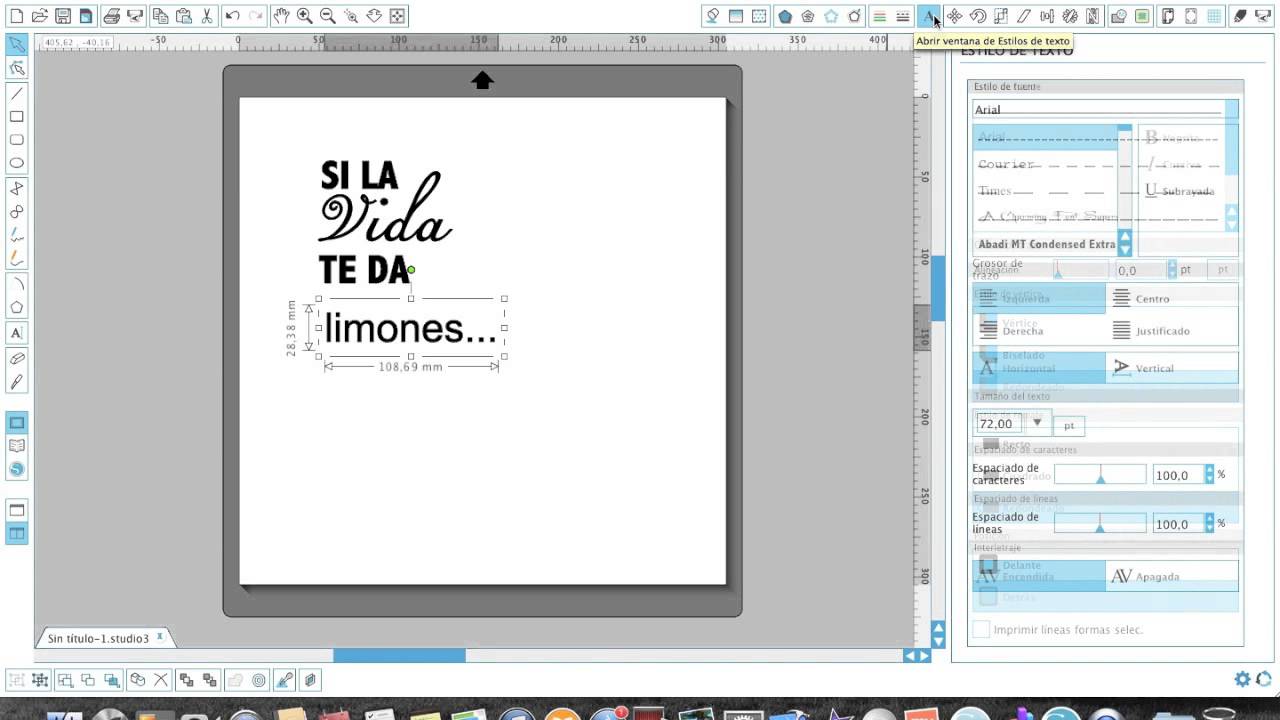Set kerning to Apagada
The height and width of the screenshot is (720, 1280).
click(x=1172, y=576)
